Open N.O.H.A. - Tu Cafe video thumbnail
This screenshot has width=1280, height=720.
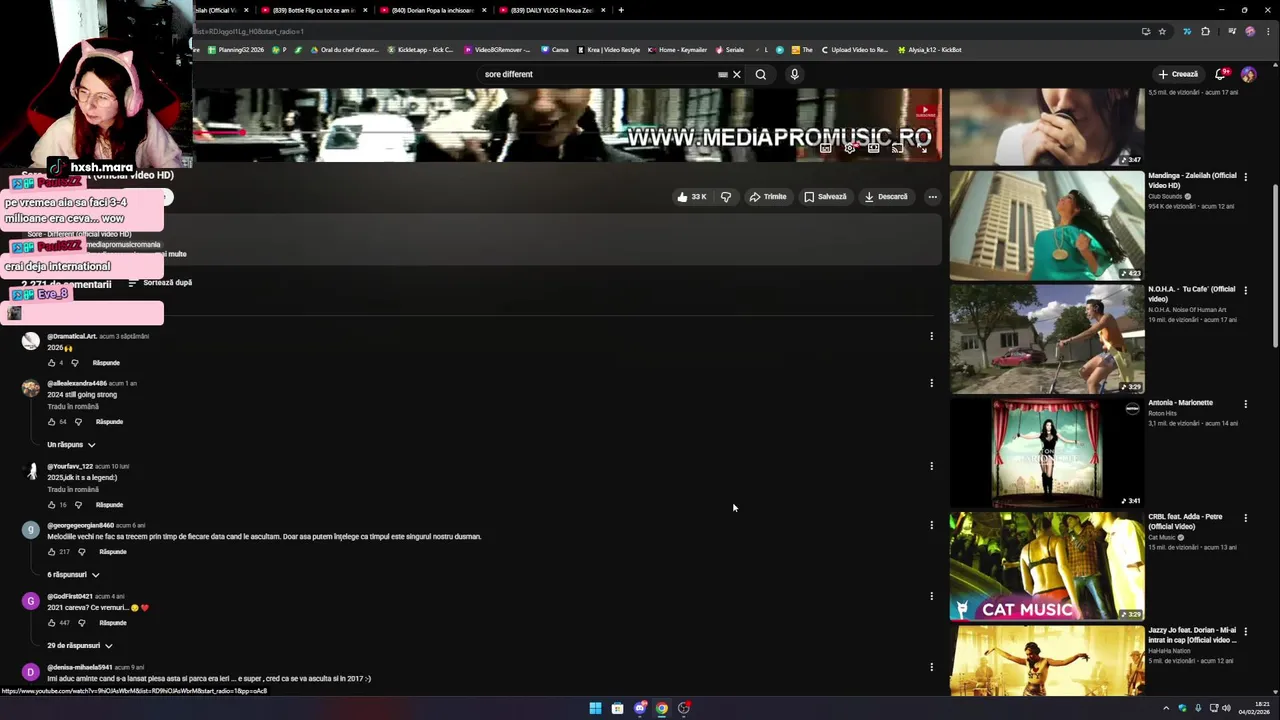pos(1047,339)
